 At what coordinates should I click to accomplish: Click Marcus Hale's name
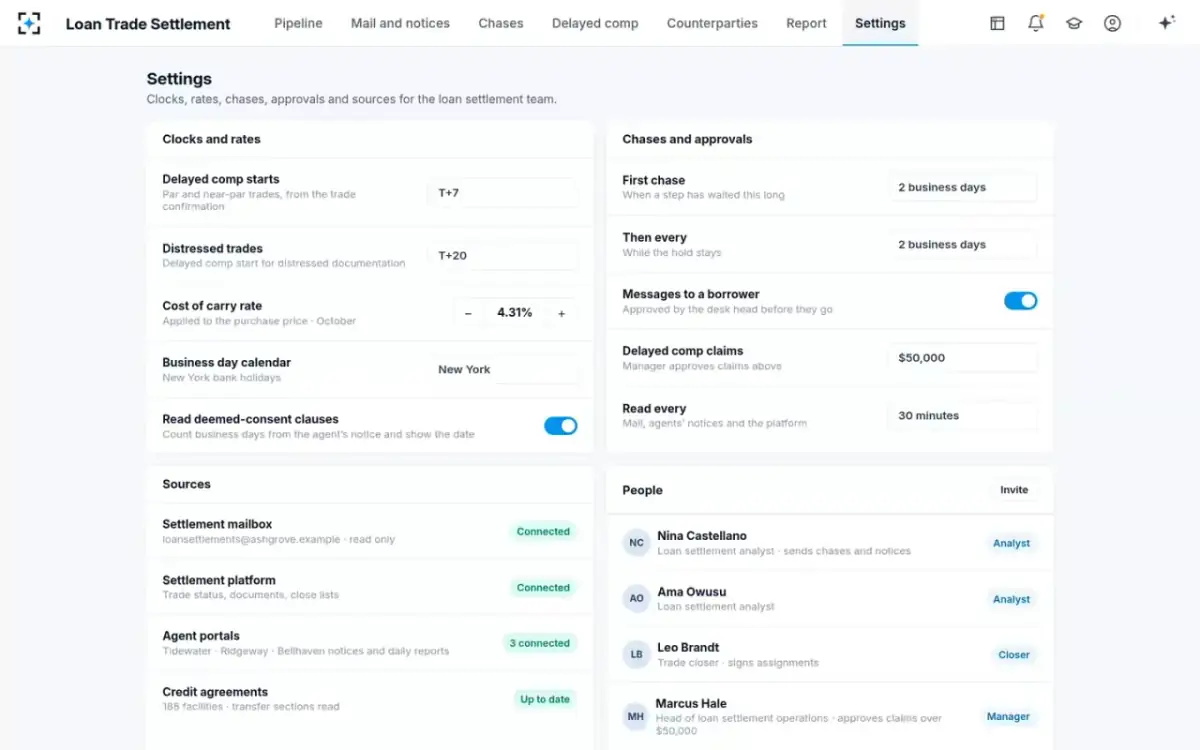tap(691, 704)
